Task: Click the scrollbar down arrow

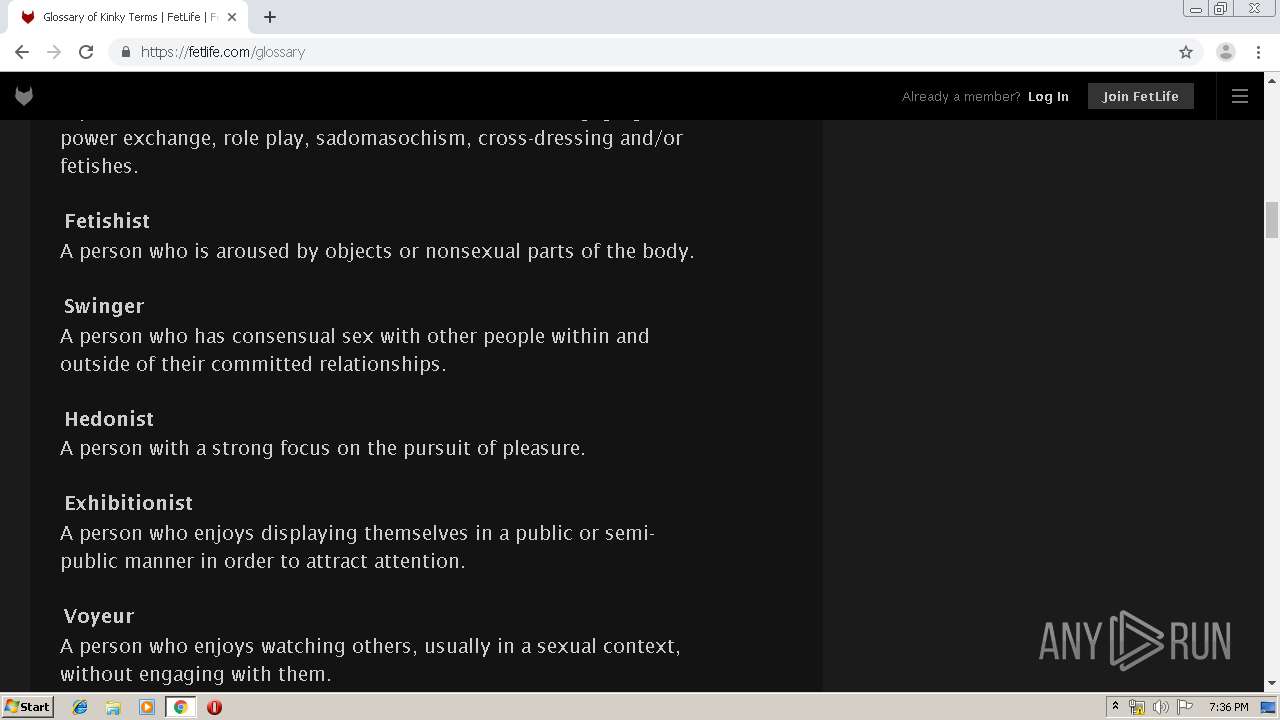Action: point(1272,683)
